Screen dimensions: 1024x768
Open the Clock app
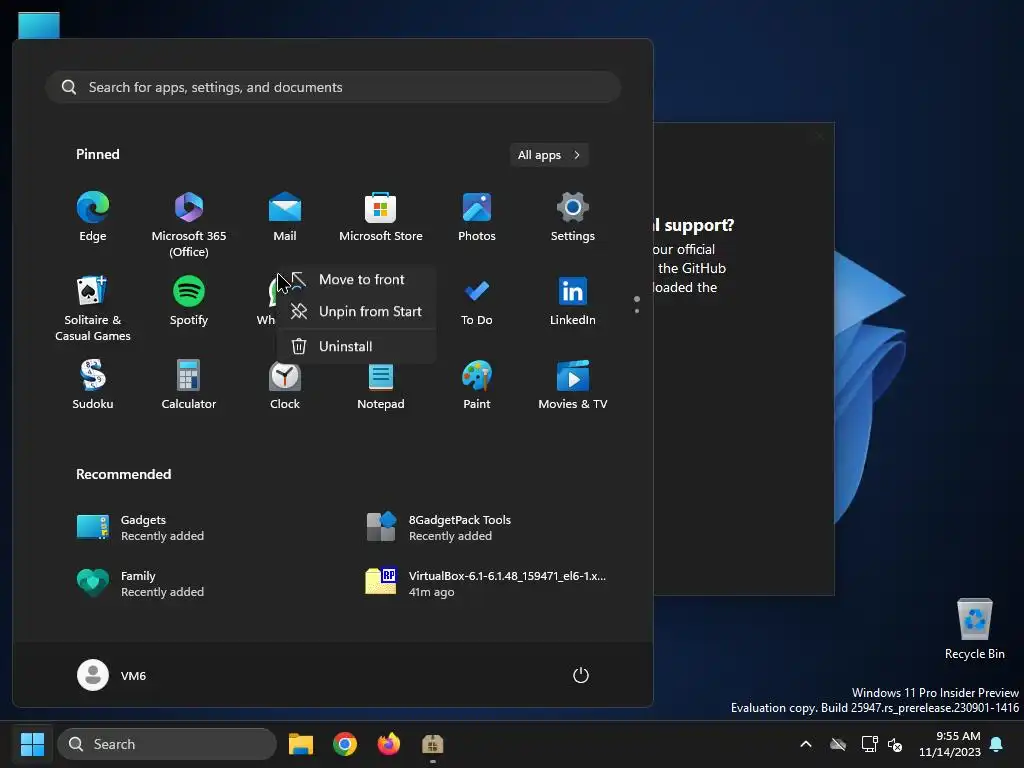pyautogui.click(x=285, y=385)
